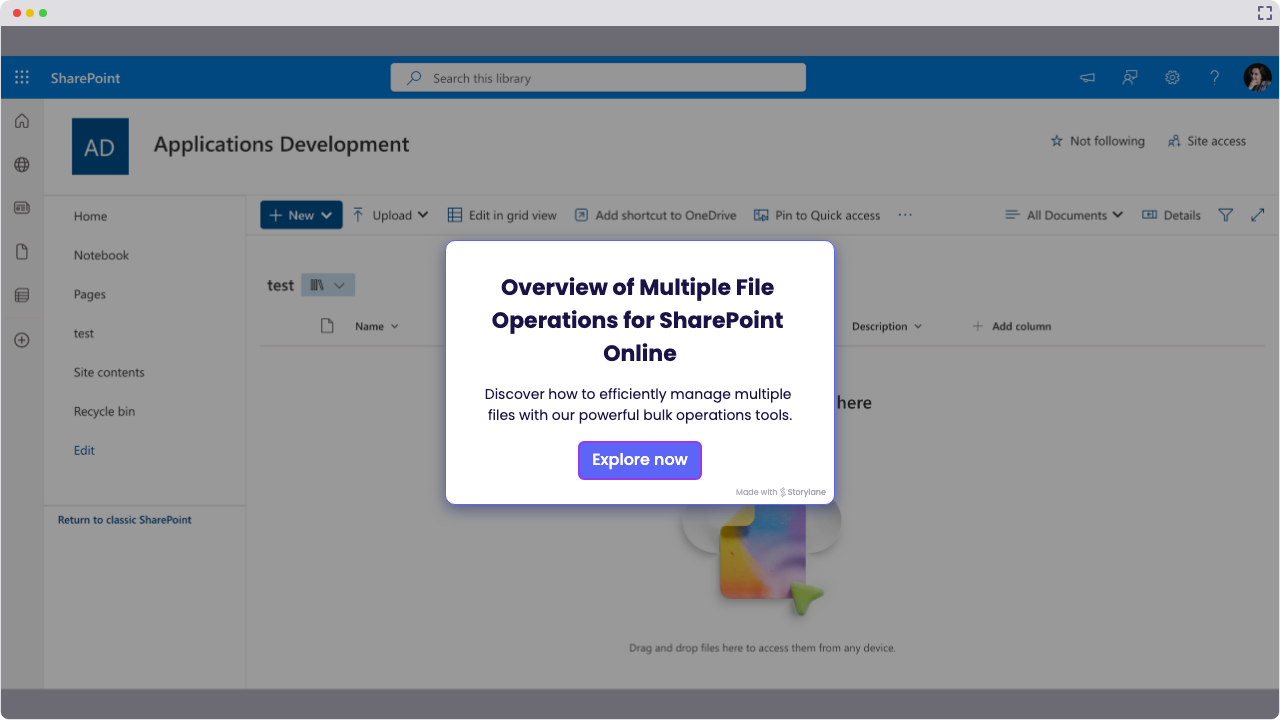Click Add shortcut to OneDrive

655,215
